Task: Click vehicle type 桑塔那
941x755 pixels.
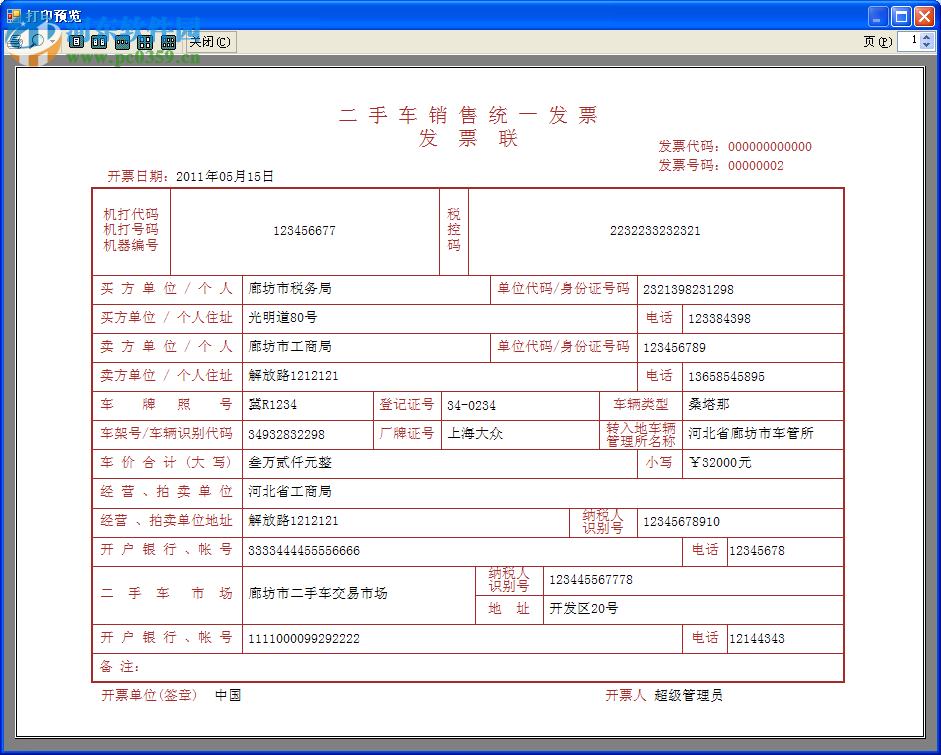Action: (709, 405)
